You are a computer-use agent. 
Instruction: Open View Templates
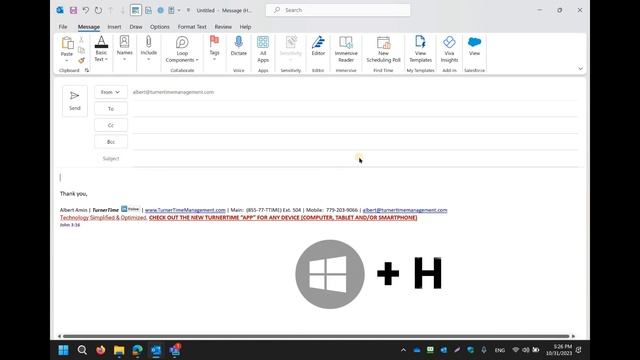click(420, 49)
